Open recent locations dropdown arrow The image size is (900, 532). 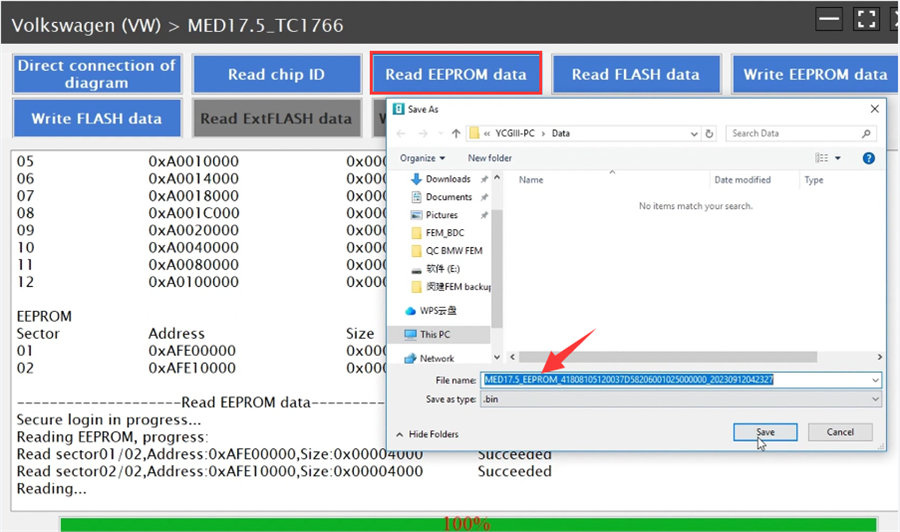coord(440,133)
